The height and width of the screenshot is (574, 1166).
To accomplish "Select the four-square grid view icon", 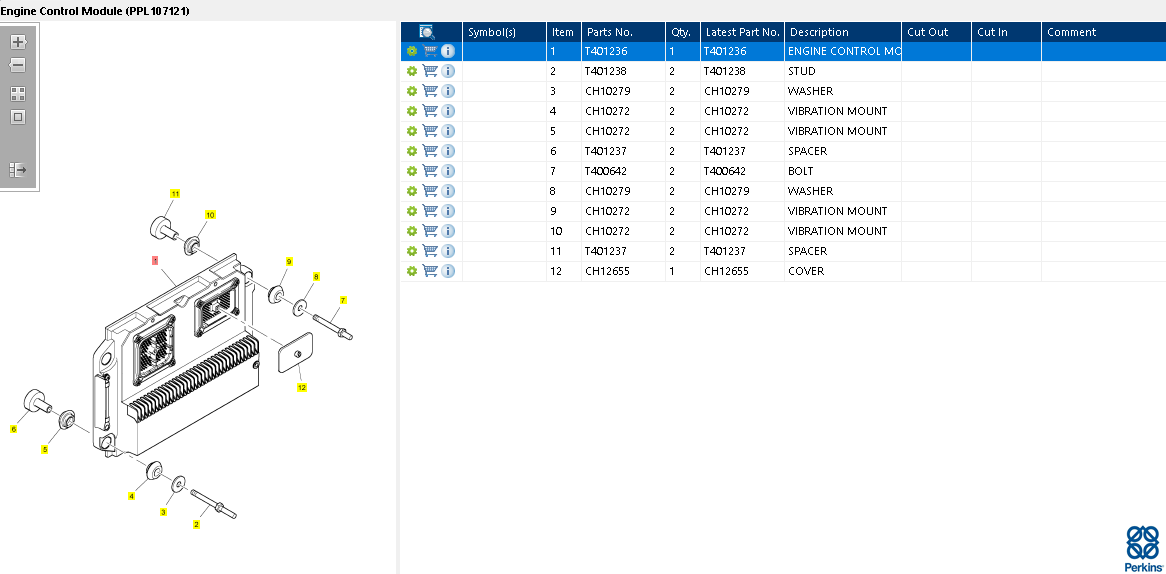I will 18,94.
